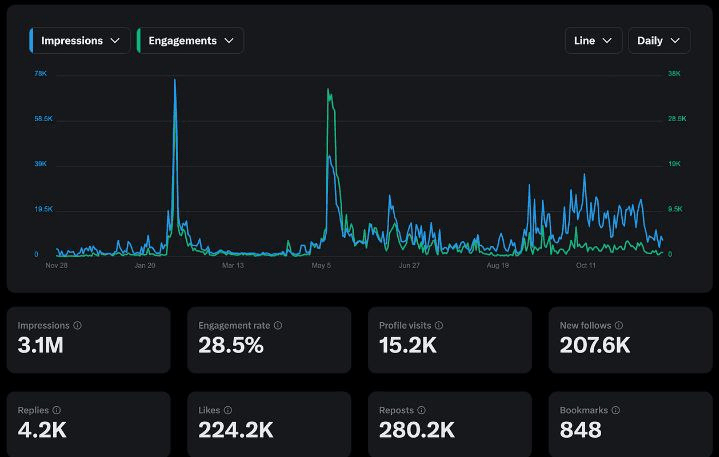The image size is (719, 457).
Task: Open the Engagements metric dropdown
Action: [x=190, y=40]
